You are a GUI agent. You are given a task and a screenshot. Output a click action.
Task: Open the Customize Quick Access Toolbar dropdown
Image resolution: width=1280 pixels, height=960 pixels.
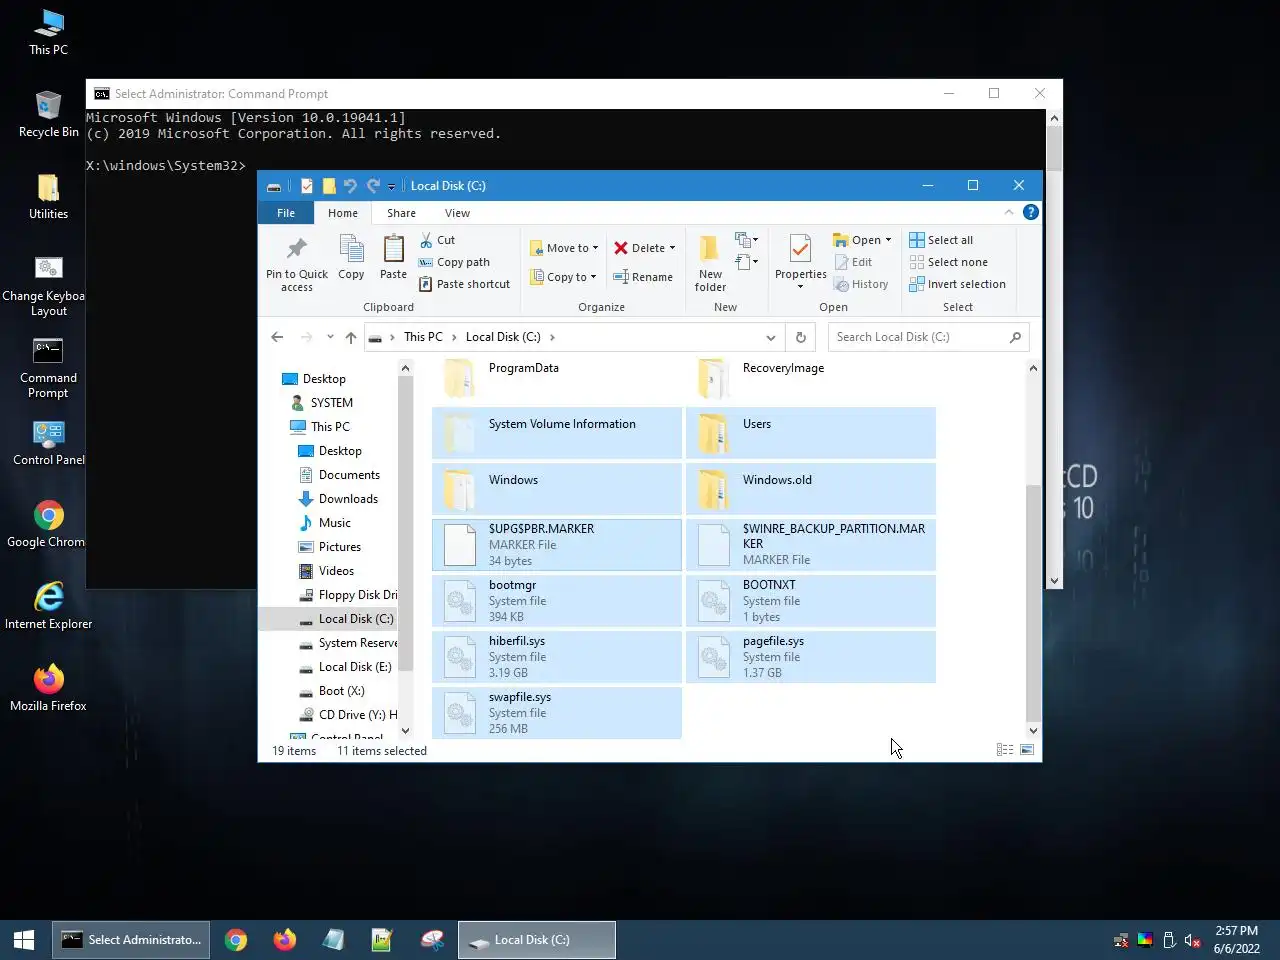point(392,186)
